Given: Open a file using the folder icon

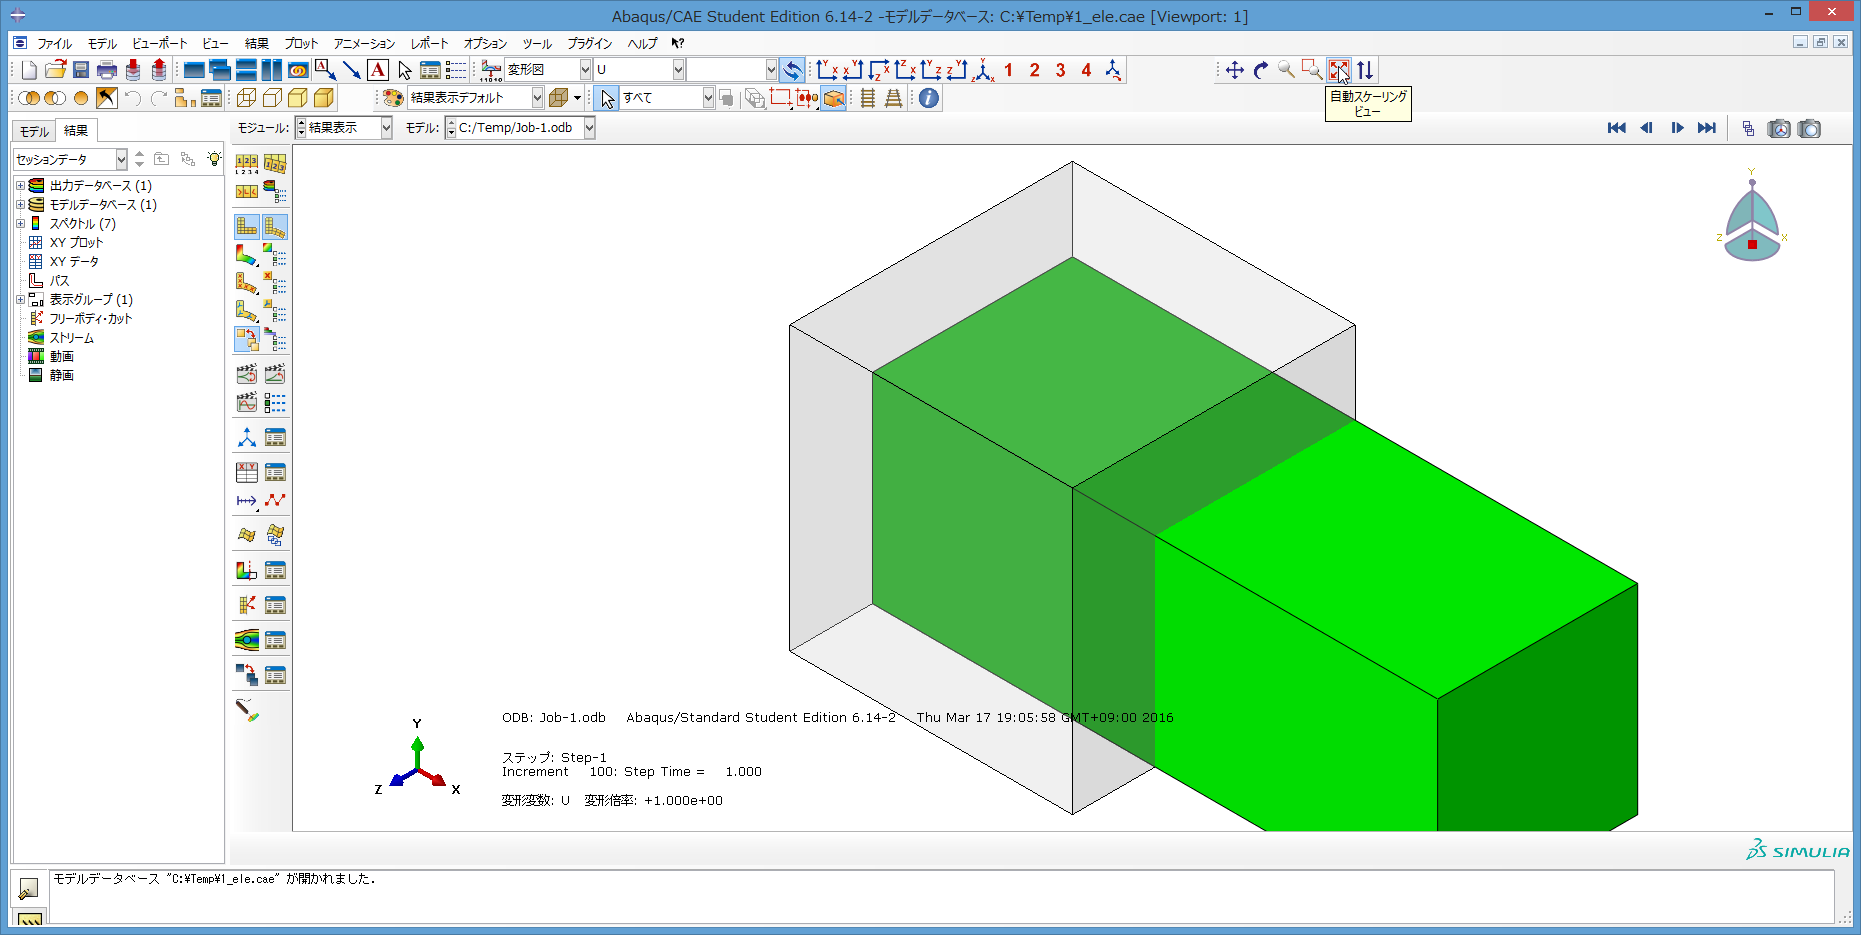Looking at the screenshot, I should (x=55, y=70).
